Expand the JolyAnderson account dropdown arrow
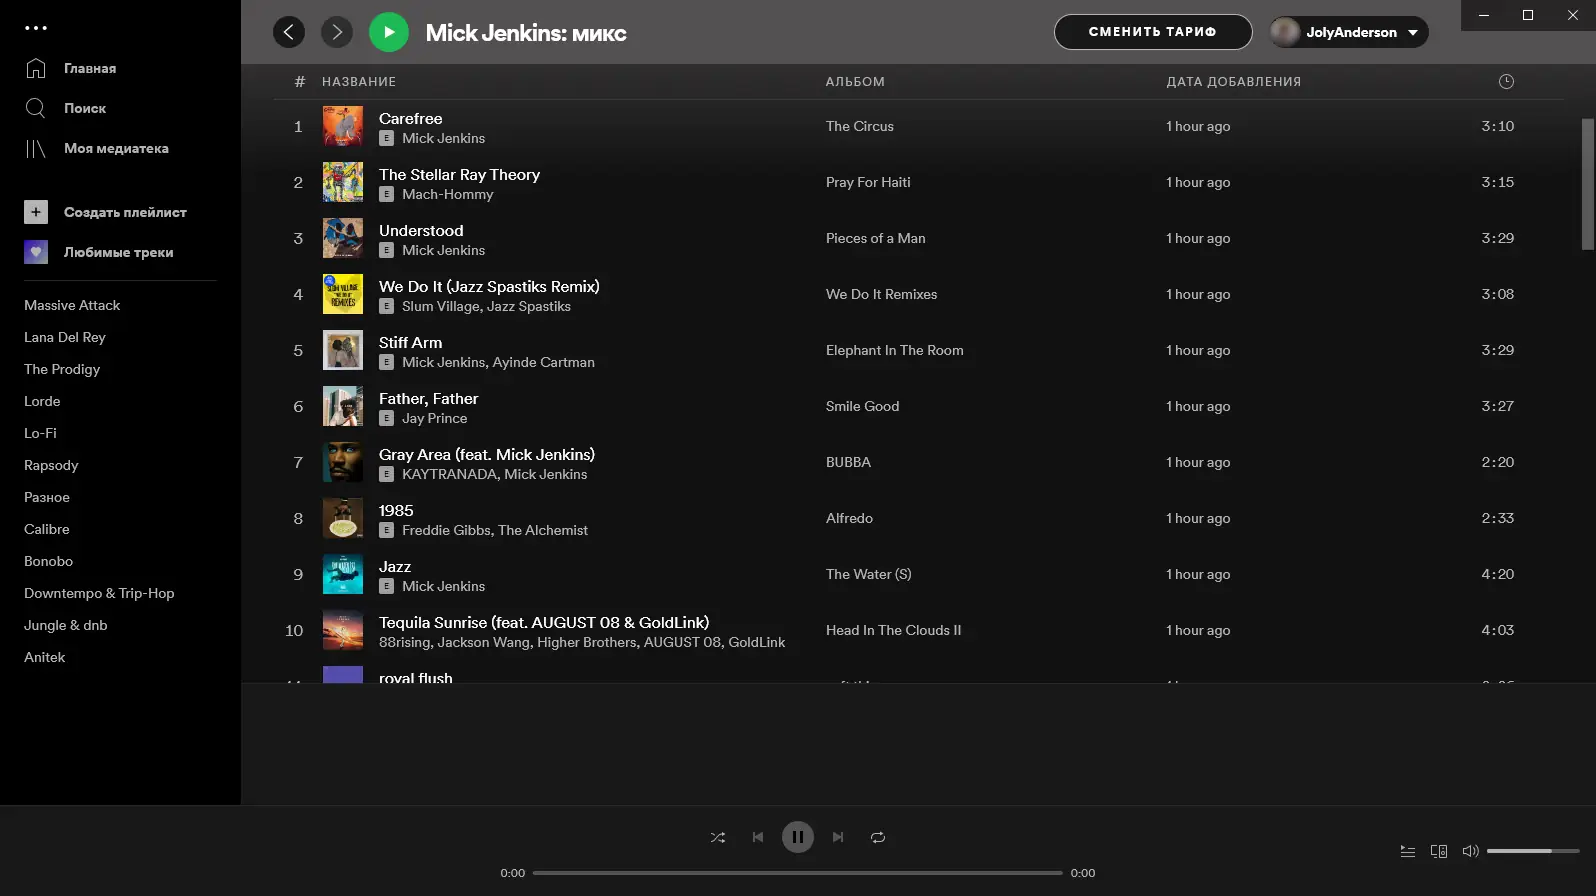This screenshot has height=896, width=1596. pyautogui.click(x=1413, y=33)
